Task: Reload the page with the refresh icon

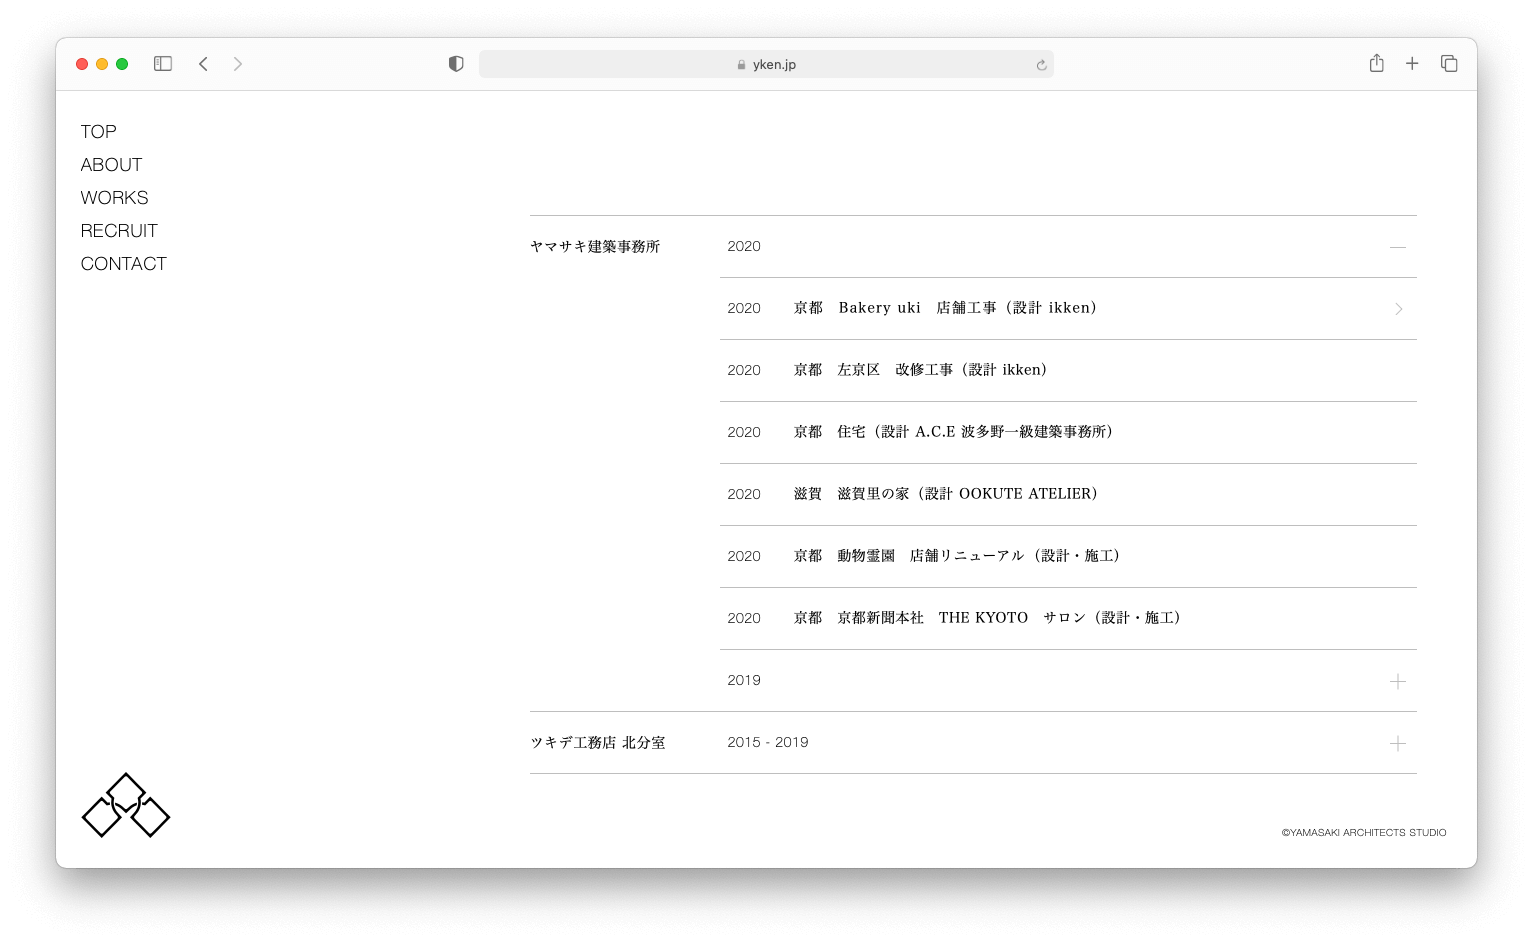Action: coord(1041,65)
